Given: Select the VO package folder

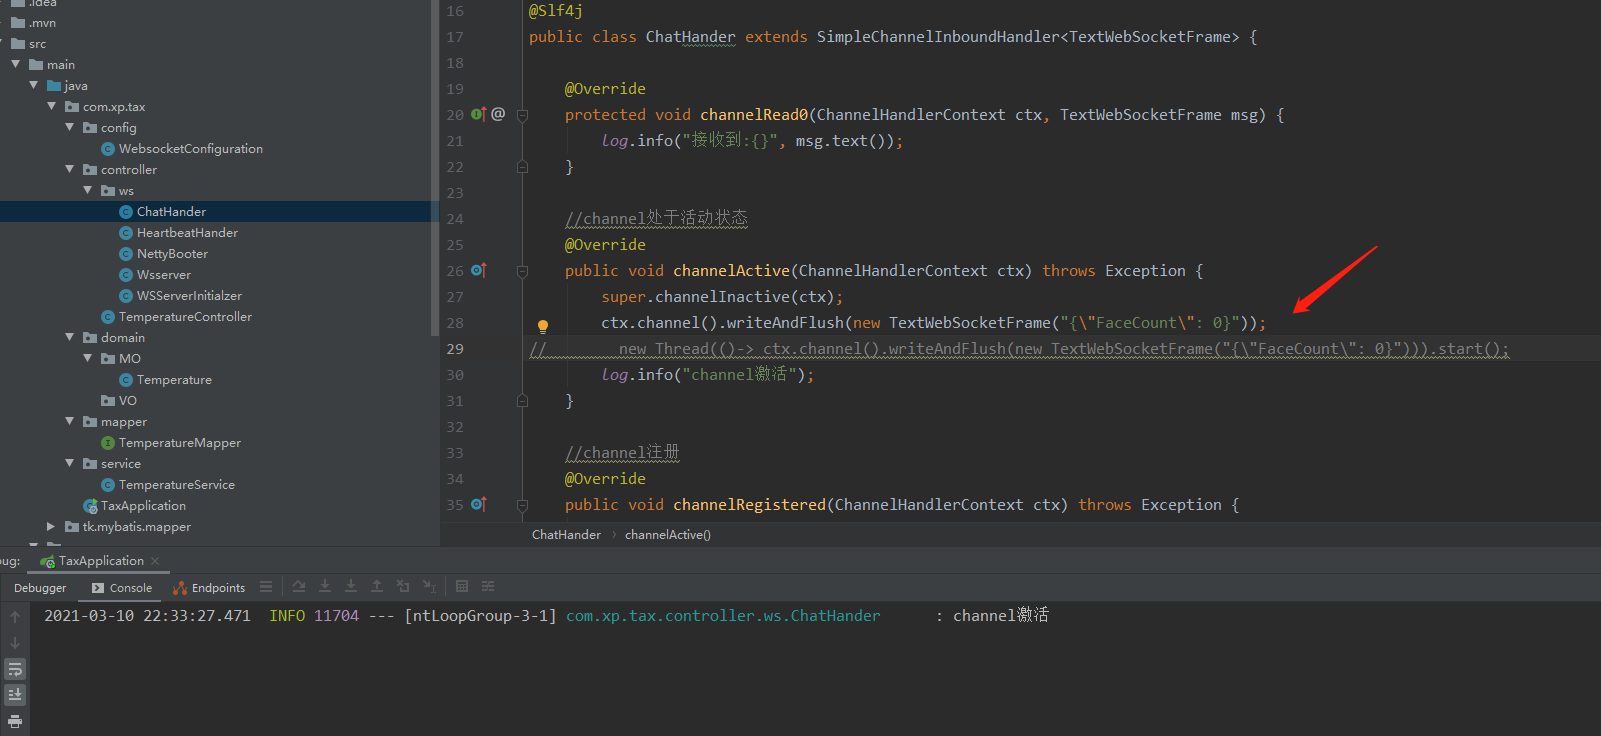Looking at the screenshot, I should click(x=127, y=401).
